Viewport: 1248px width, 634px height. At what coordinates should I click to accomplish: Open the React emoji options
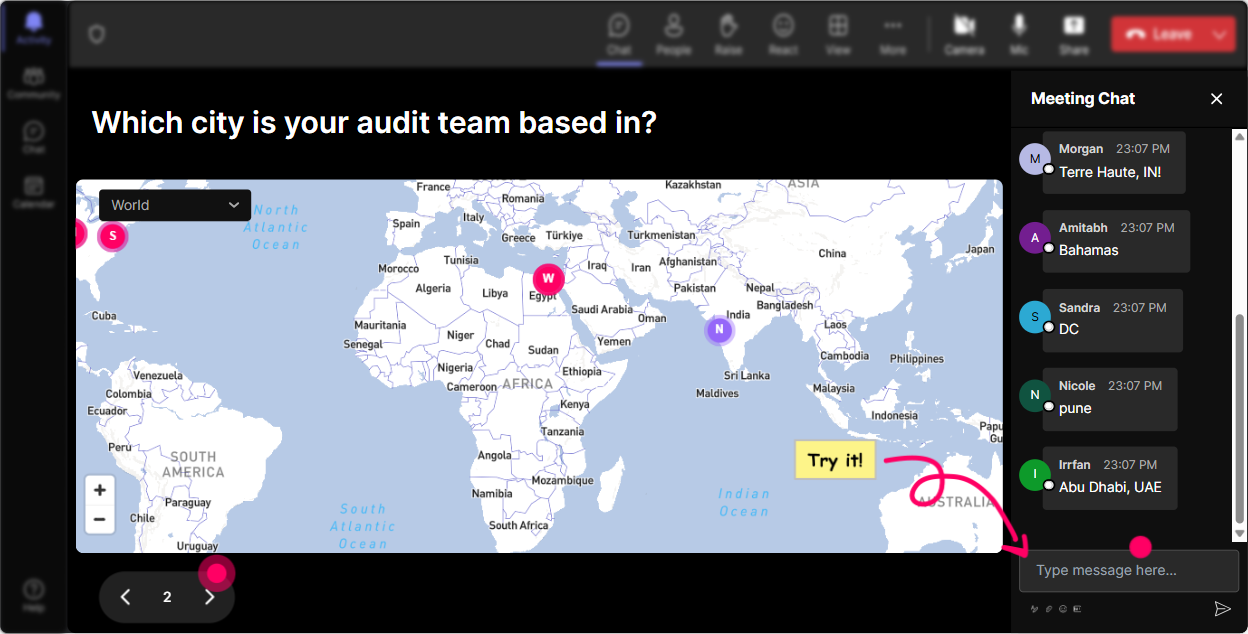click(x=783, y=34)
